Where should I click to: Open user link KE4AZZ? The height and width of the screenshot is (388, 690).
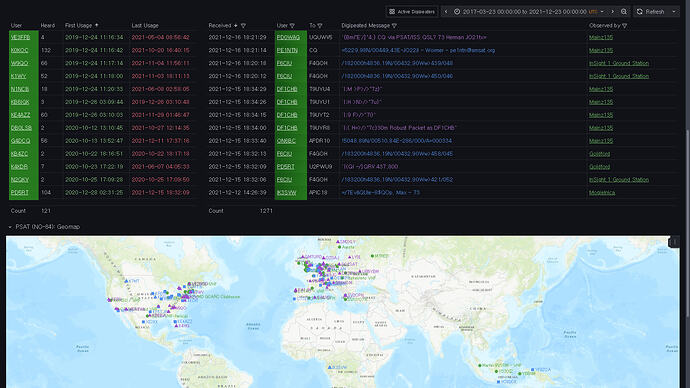pyautogui.click(x=21, y=115)
